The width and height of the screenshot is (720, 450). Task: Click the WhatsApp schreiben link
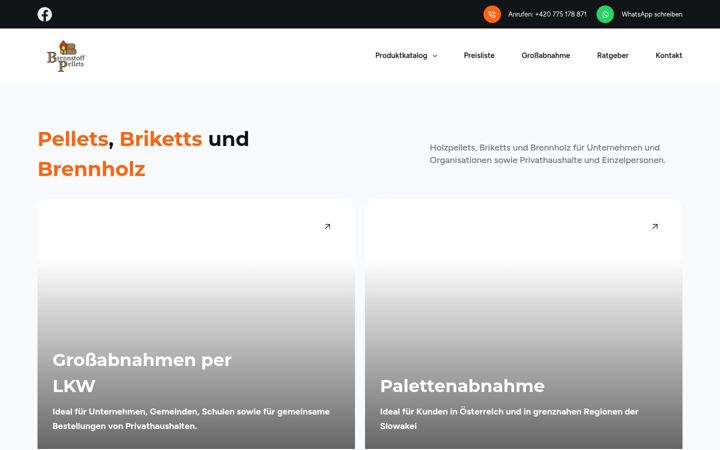coord(652,14)
